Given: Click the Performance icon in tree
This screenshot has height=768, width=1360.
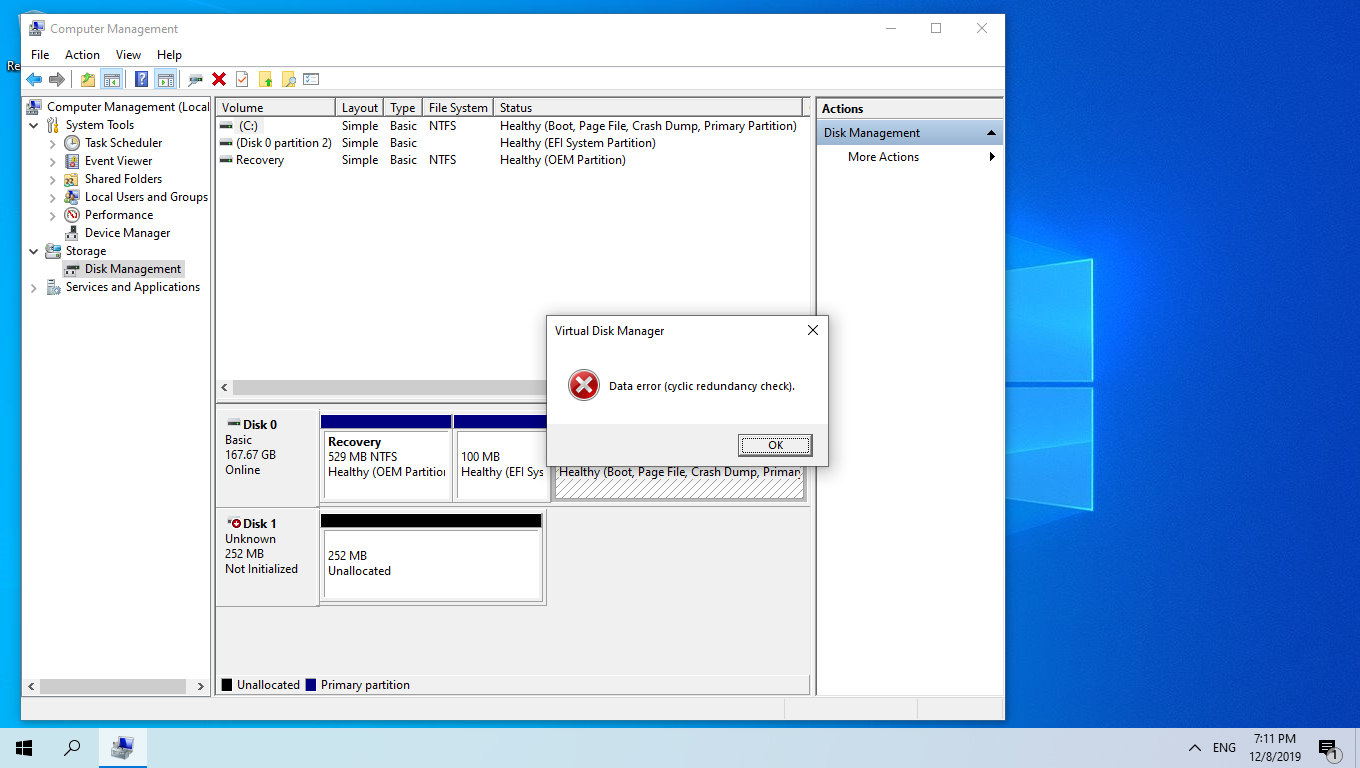Looking at the screenshot, I should (72, 215).
